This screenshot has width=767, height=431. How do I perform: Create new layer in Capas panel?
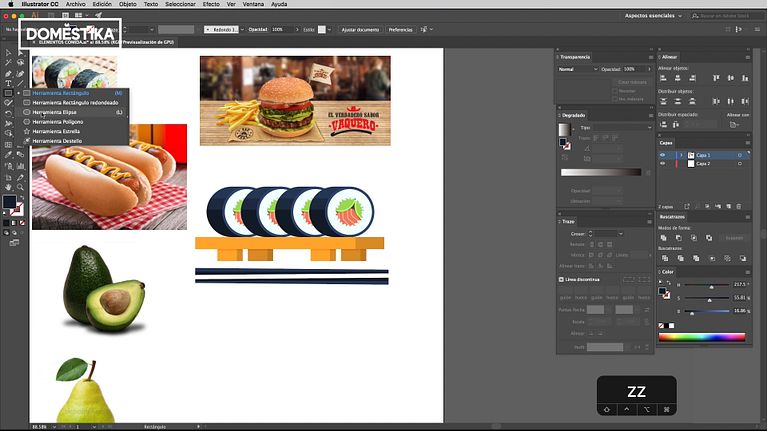[728, 206]
